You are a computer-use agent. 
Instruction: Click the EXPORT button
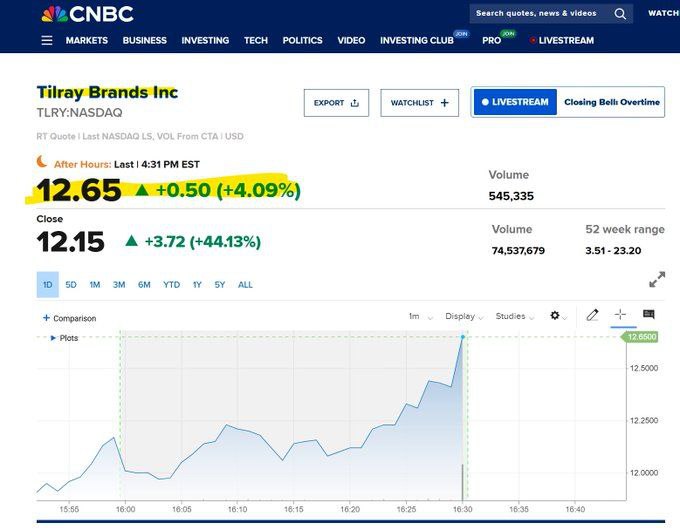336,103
